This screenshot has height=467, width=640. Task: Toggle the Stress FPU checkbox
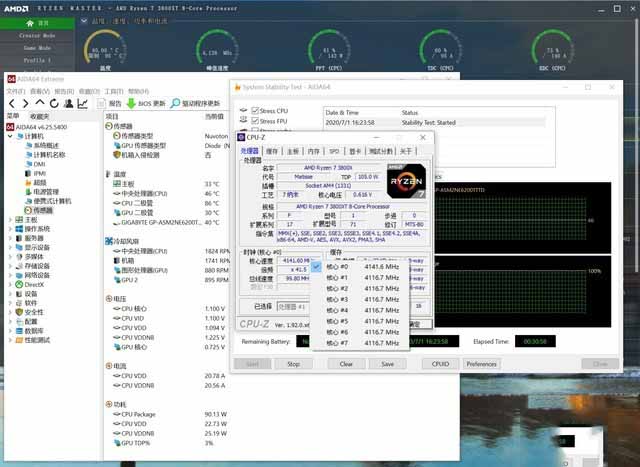tap(256, 121)
